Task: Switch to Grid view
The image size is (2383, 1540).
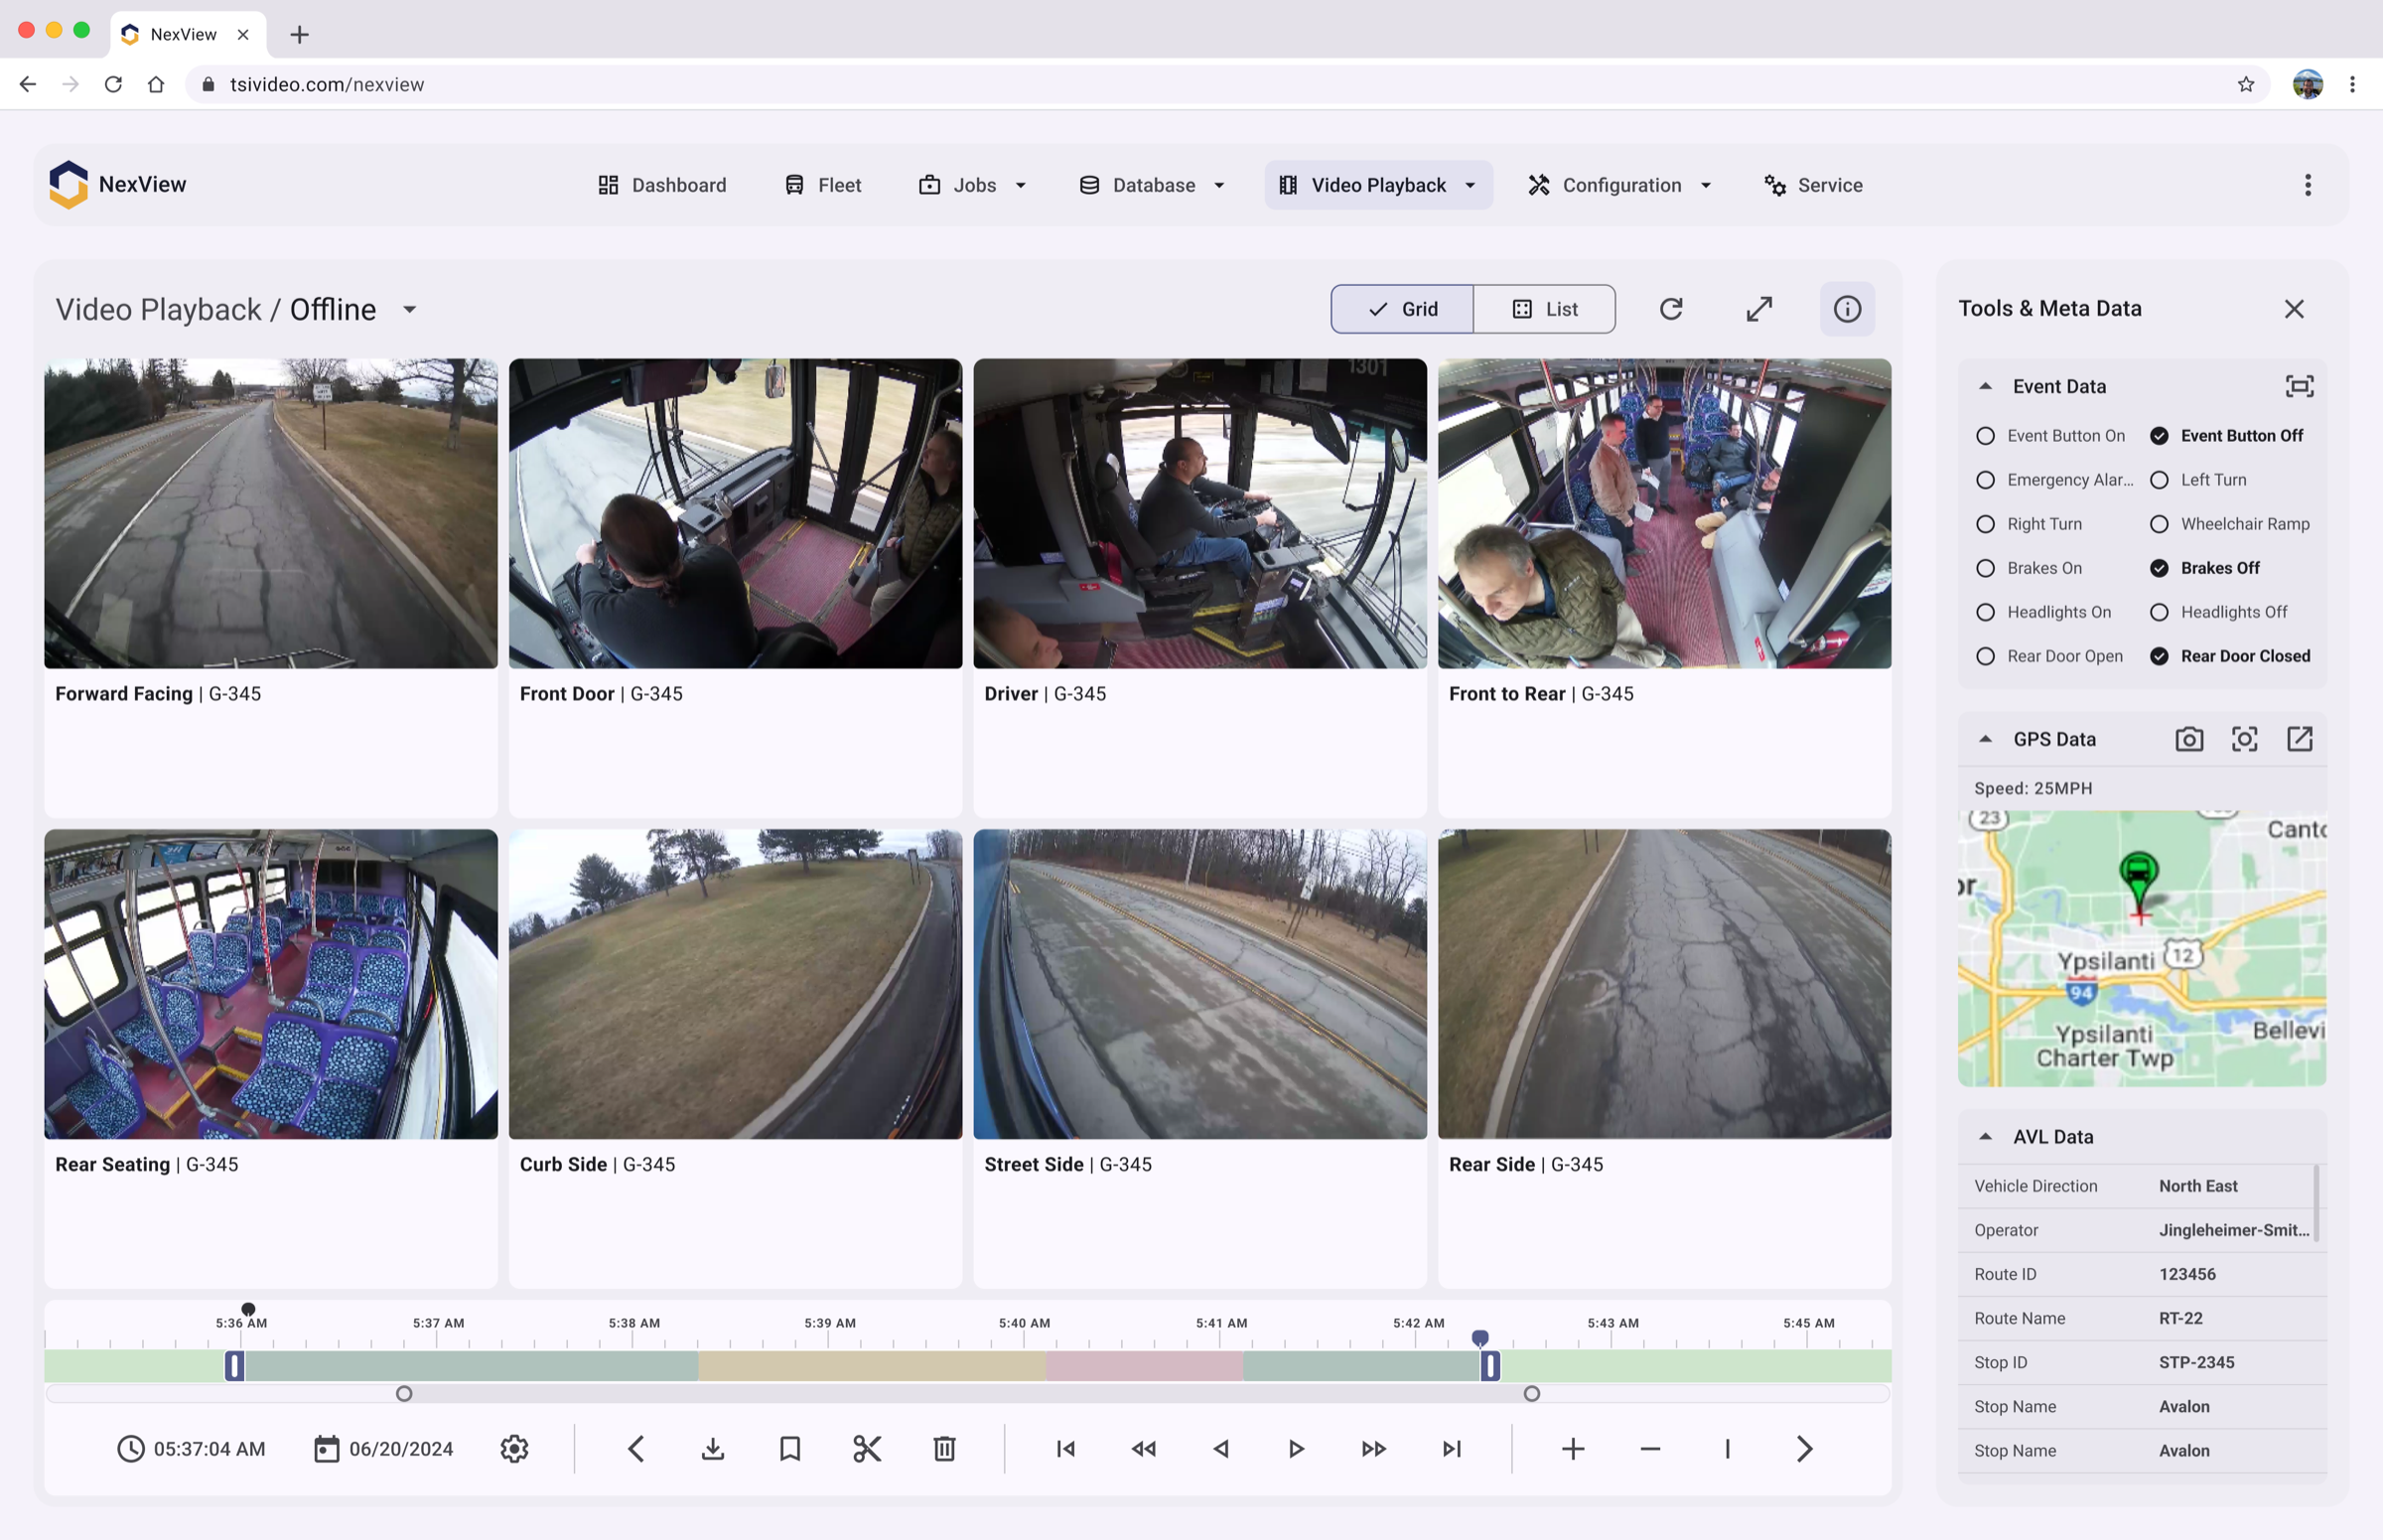Action: coord(1402,309)
